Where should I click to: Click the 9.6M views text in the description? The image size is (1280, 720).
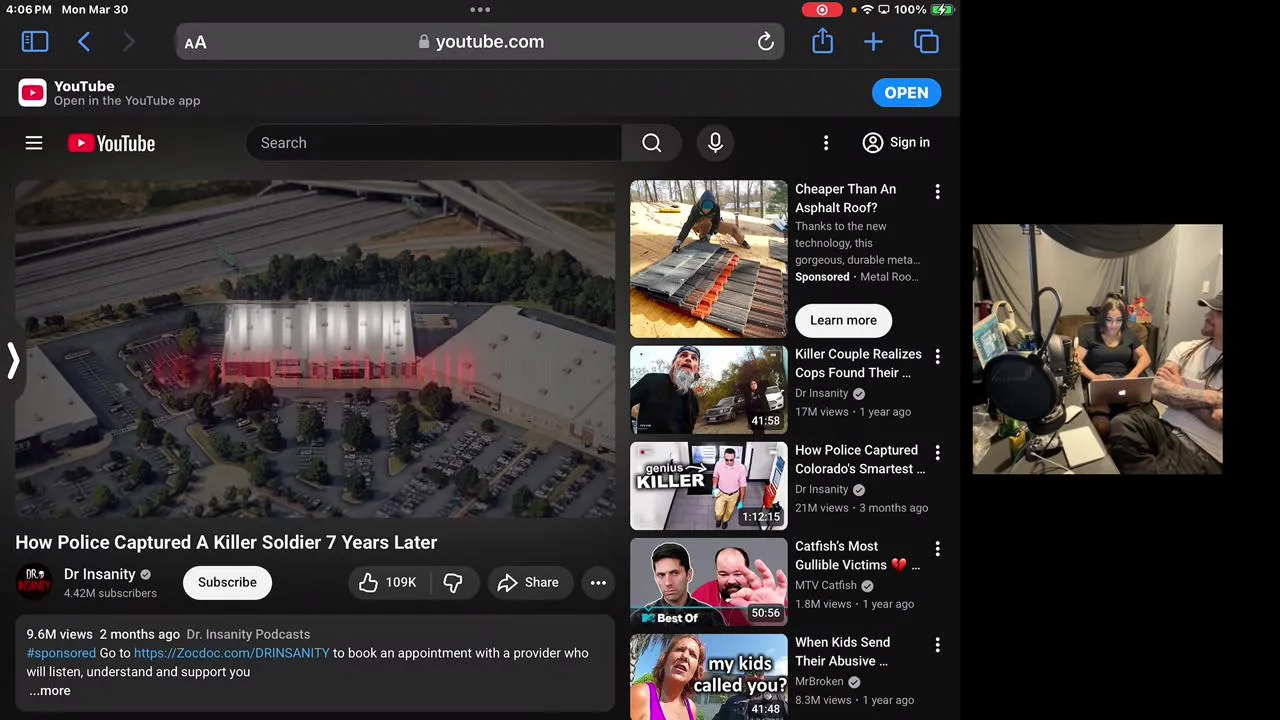coord(60,634)
